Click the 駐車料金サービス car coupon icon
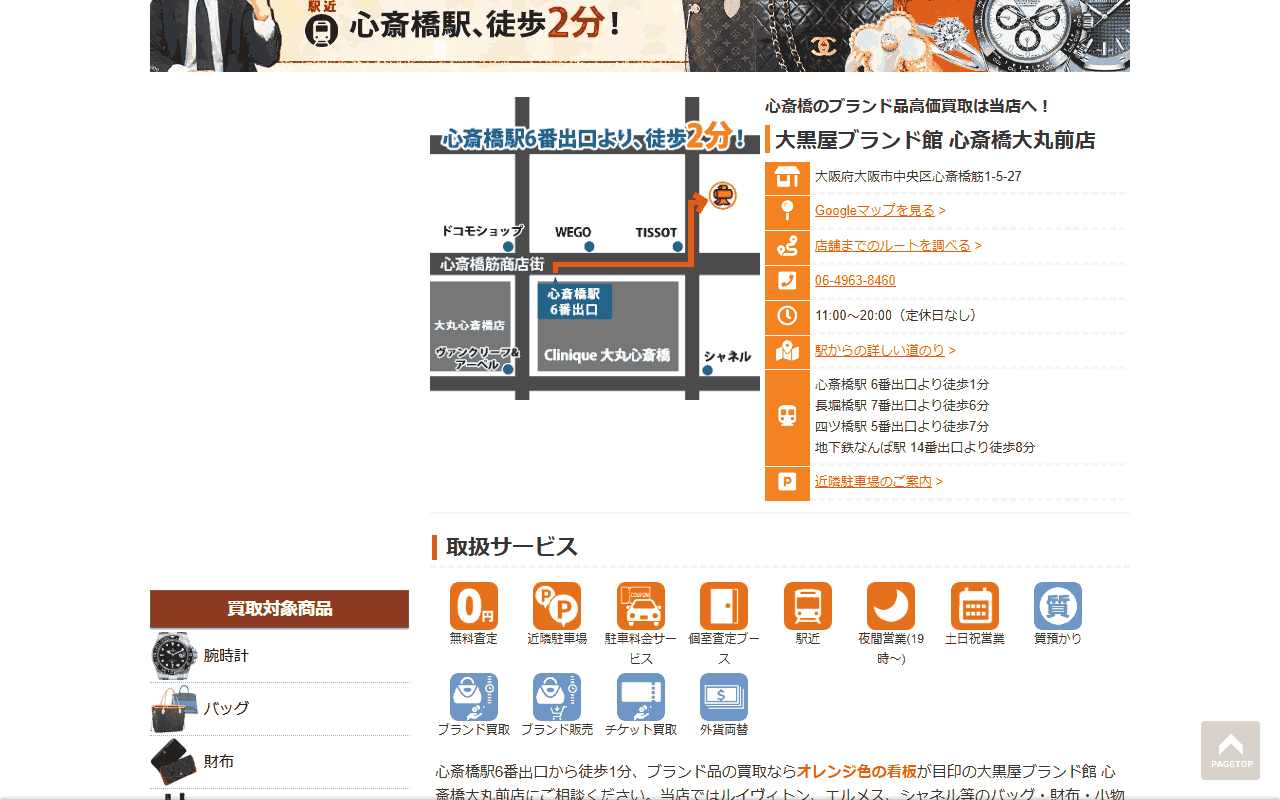The width and height of the screenshot is (1280, 800). pos(641,606)
